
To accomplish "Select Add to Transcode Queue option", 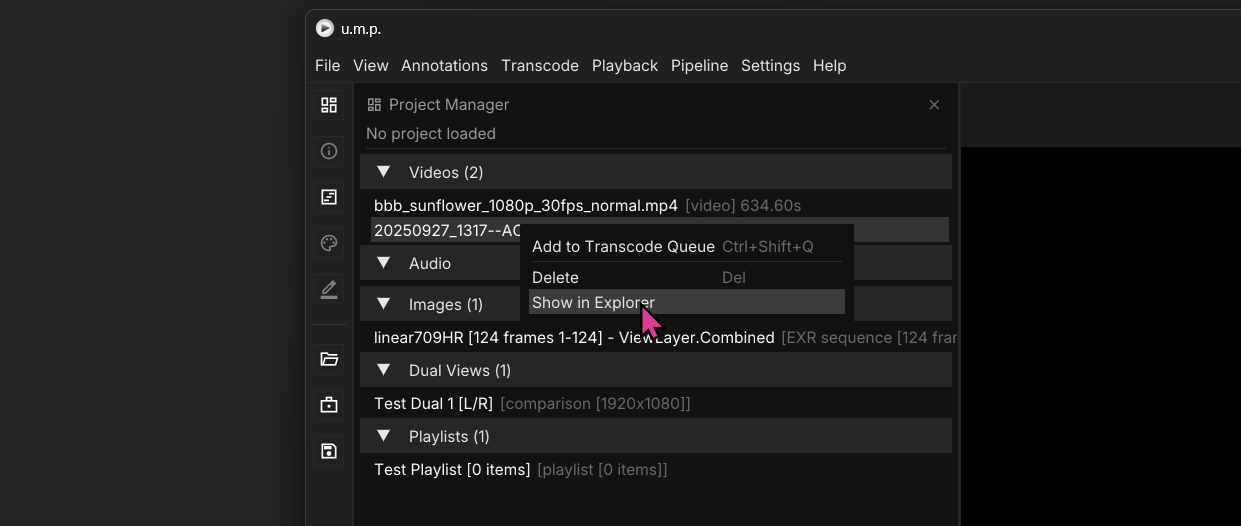I will 623,247.
